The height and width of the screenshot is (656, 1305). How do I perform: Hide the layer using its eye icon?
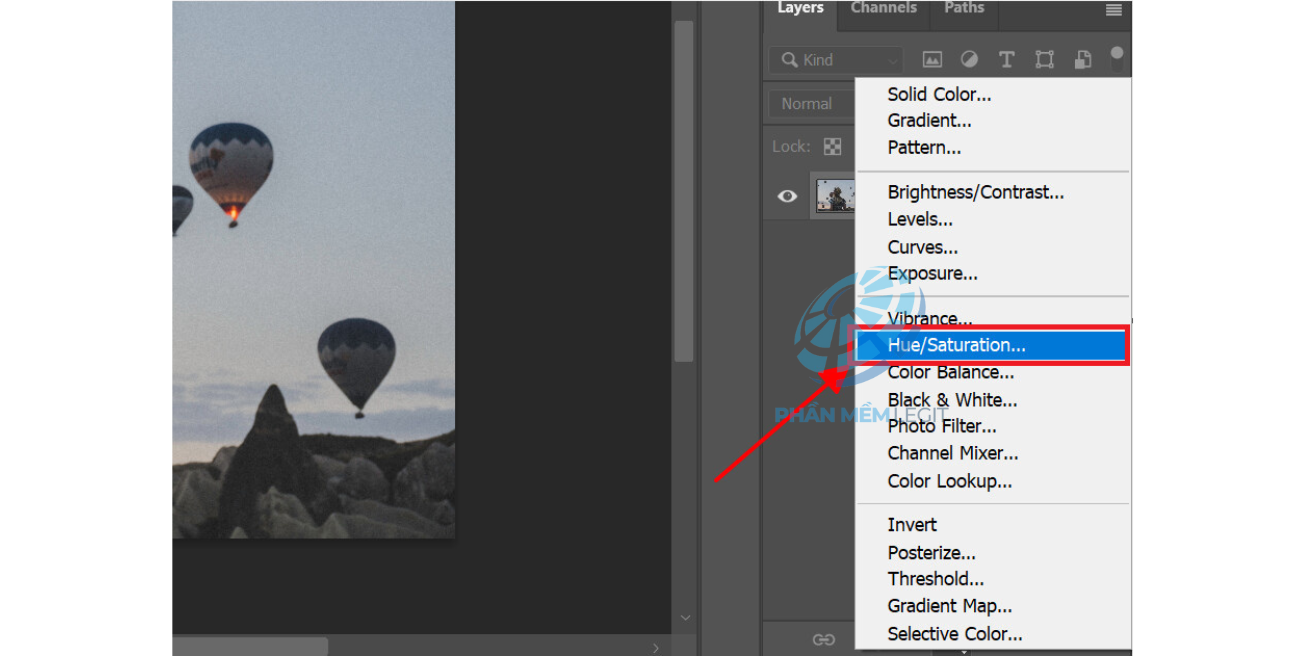tap(787, 196)
